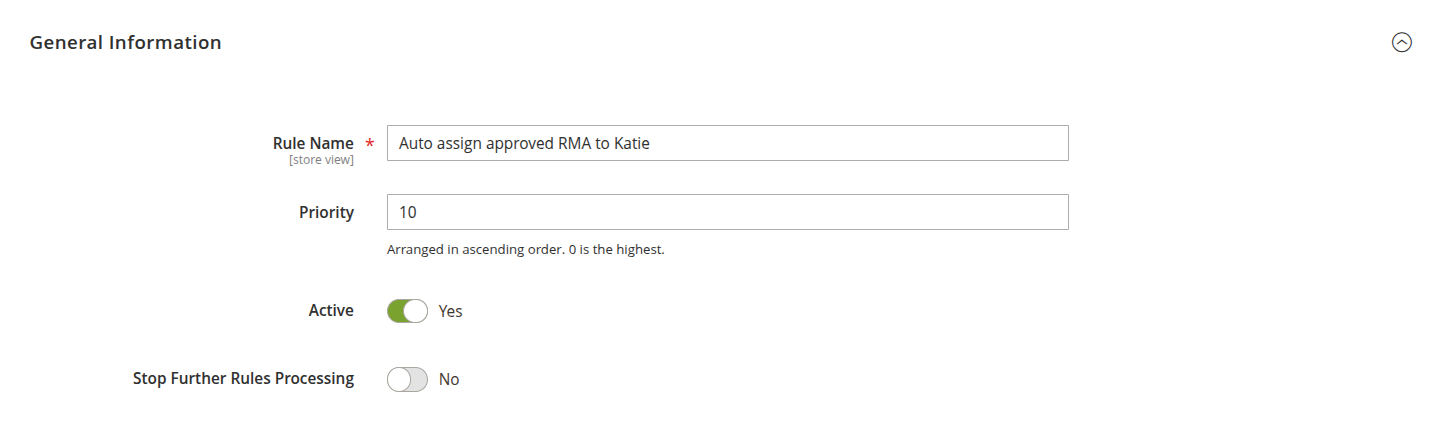The image size is (1443, 427).
Task: Click the Priority field label
Action: click(326, 212)
